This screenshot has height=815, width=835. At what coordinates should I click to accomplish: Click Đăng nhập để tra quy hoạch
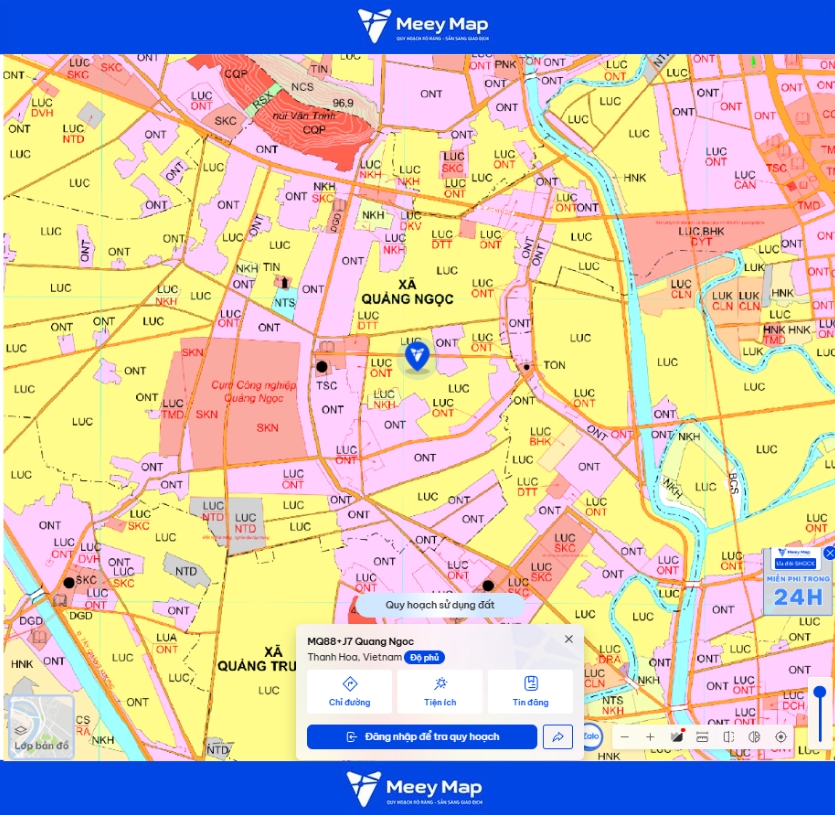[422, 737]
